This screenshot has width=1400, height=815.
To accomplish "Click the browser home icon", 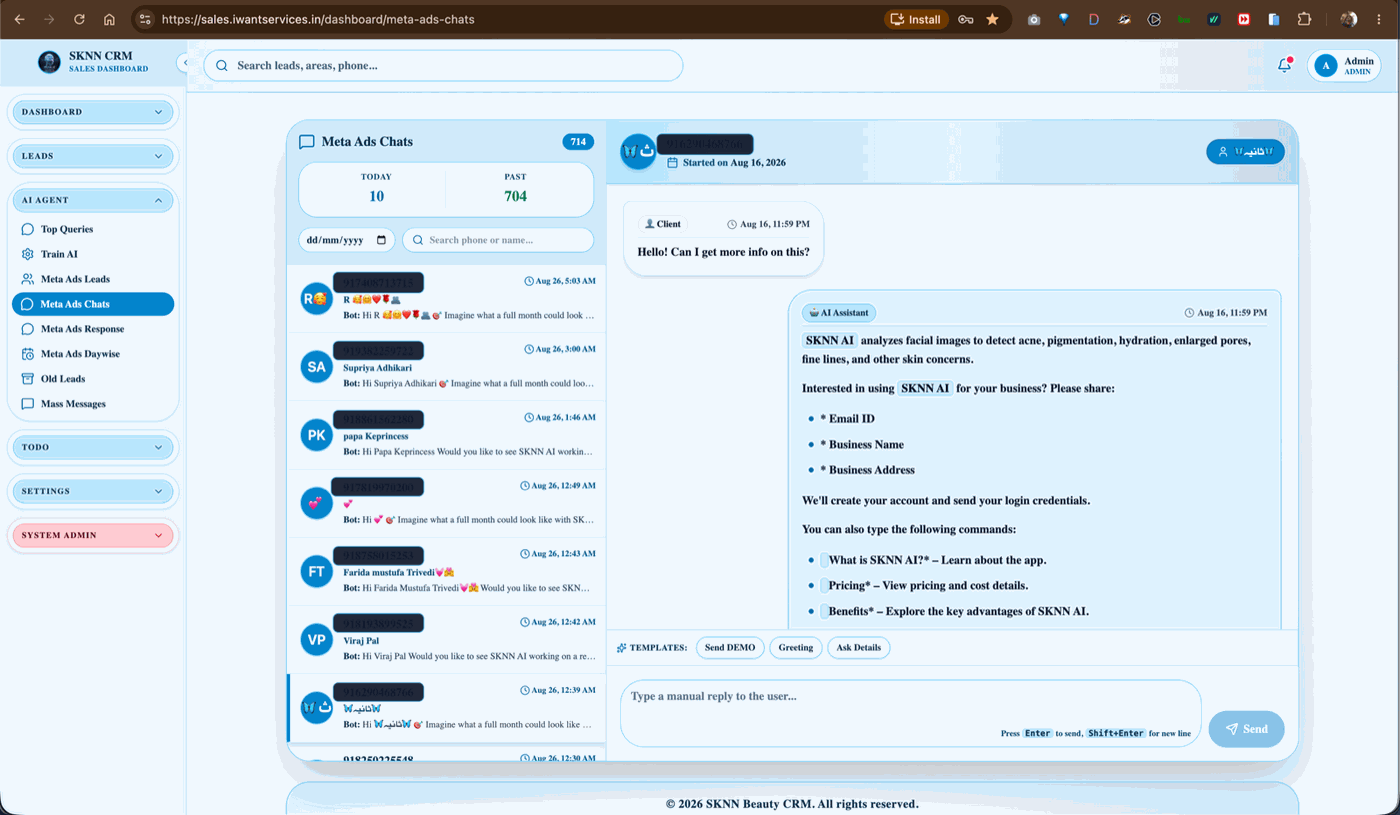I will coord(109,19).
